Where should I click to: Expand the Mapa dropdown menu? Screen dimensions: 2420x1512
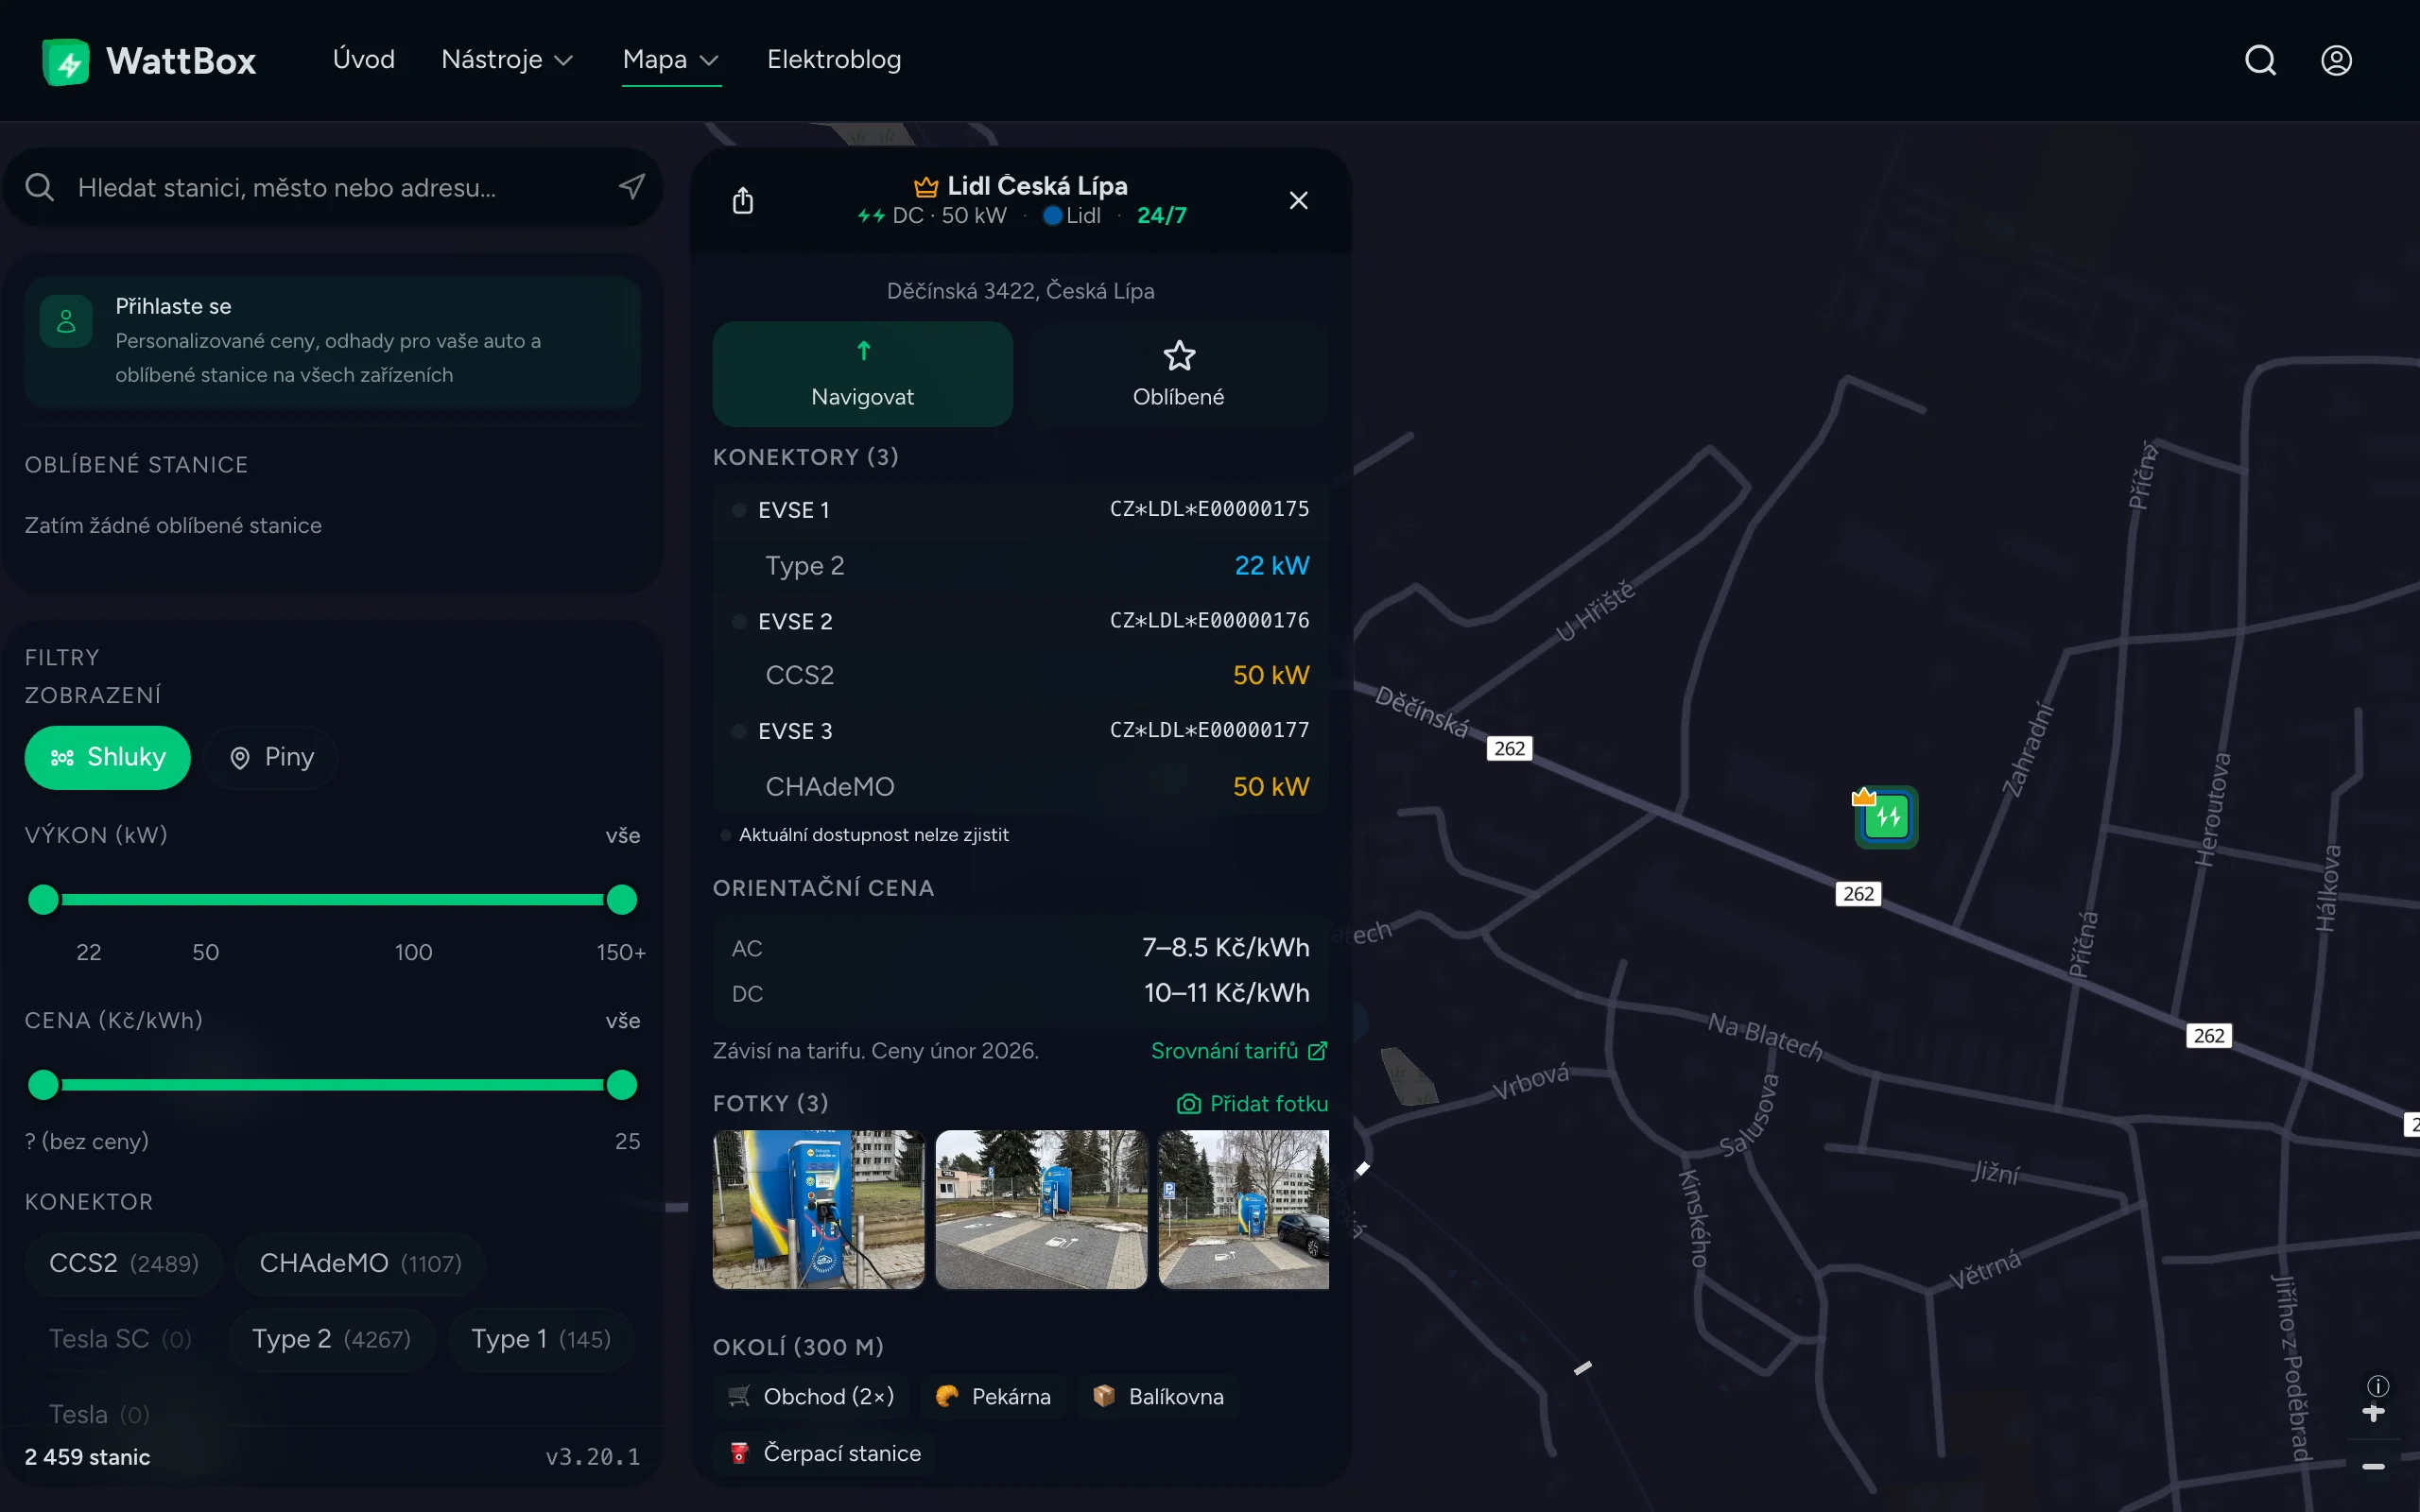(x=670, y=60)
